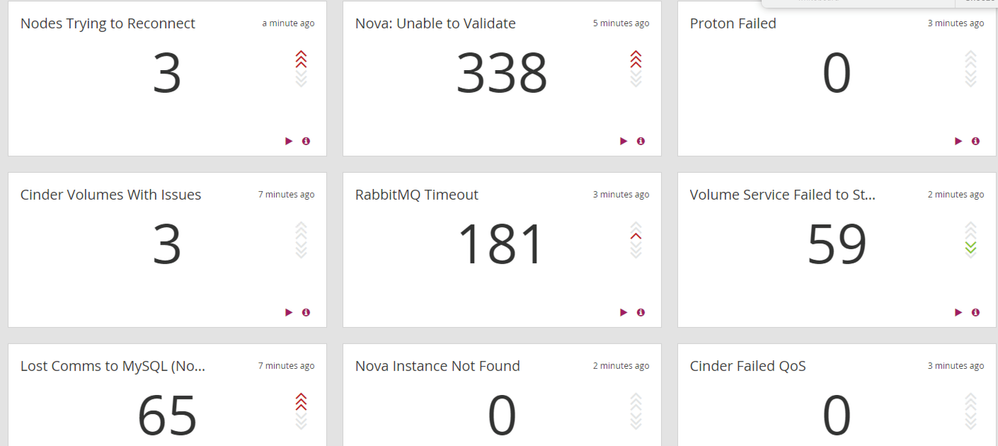Click the value 59 on Volume Service card
The image size is (998, 446).
[x=837, y=244]
